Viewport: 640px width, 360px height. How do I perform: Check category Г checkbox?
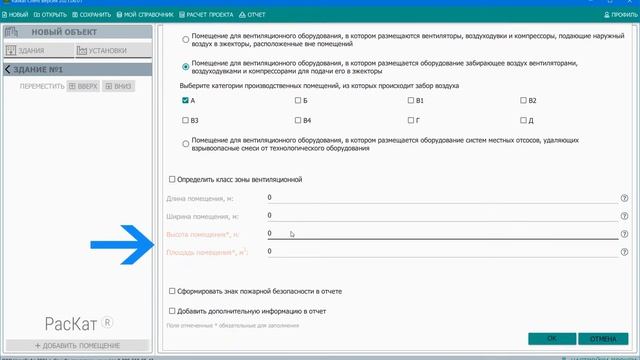411,120
